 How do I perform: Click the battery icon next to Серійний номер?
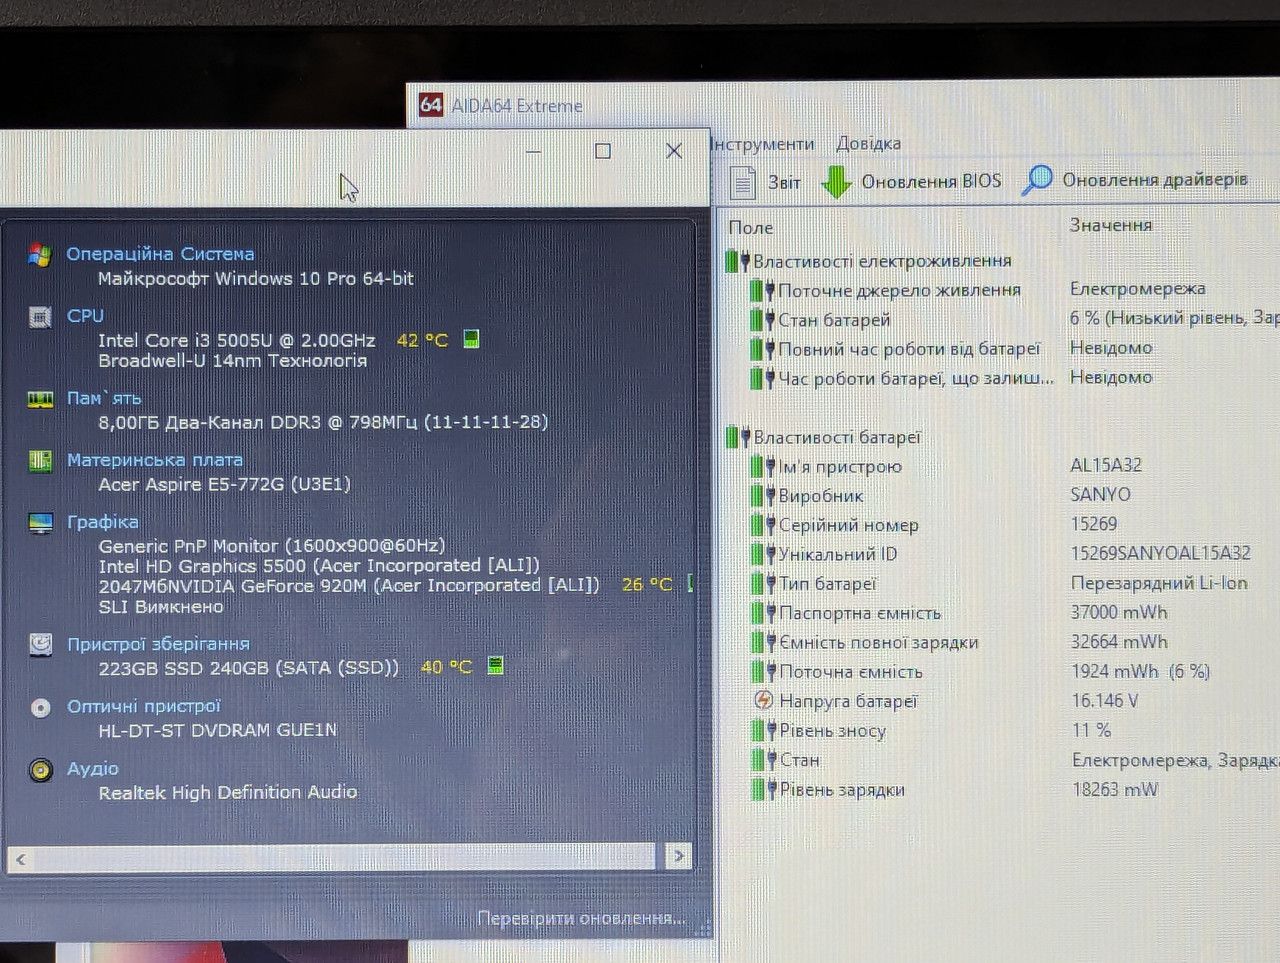point(763,525)
